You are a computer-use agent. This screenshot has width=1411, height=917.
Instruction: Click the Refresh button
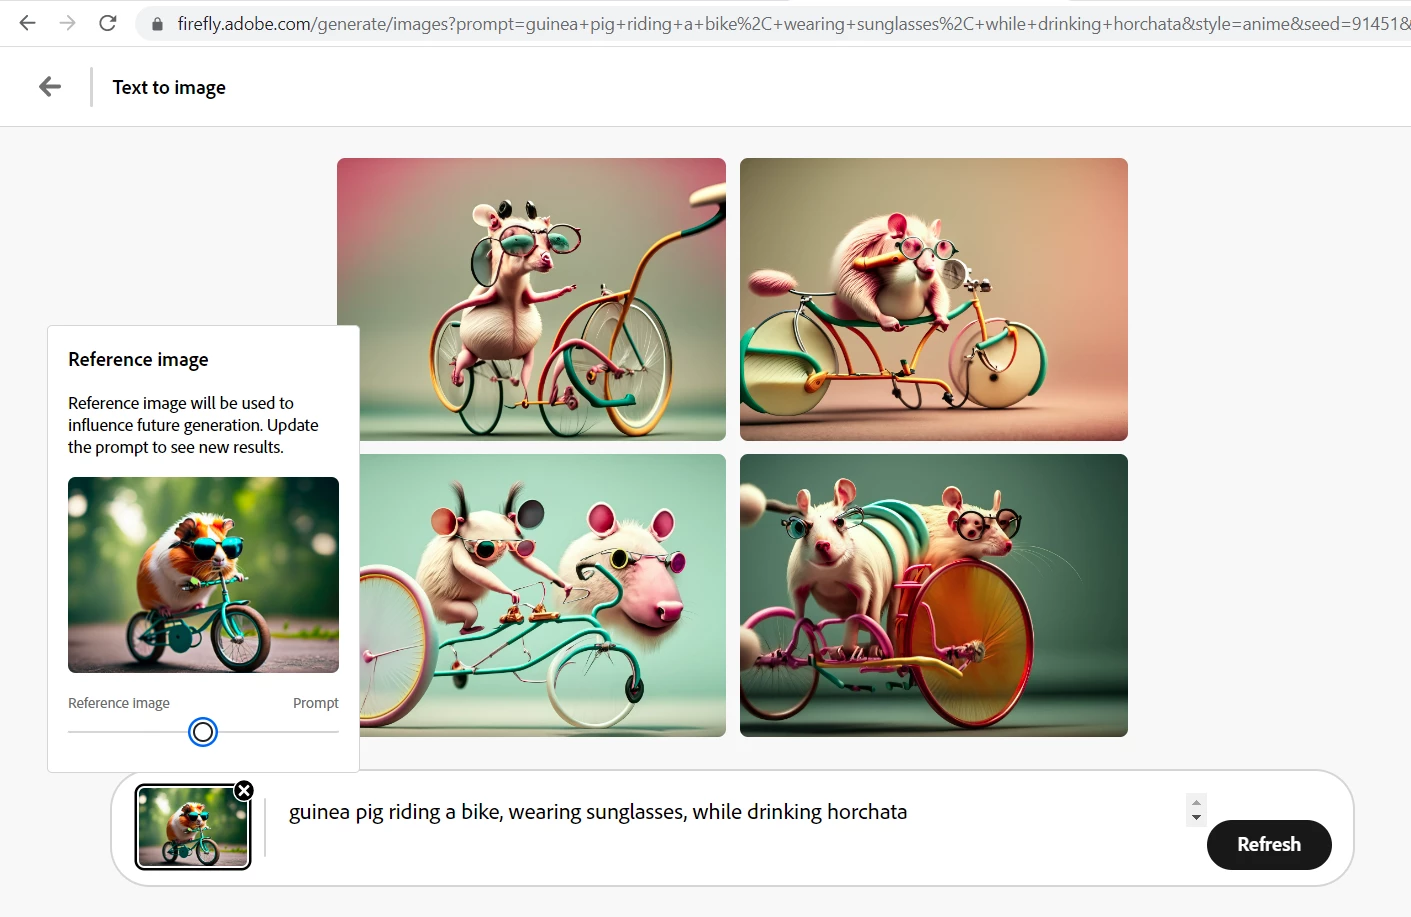point(1269,845)
